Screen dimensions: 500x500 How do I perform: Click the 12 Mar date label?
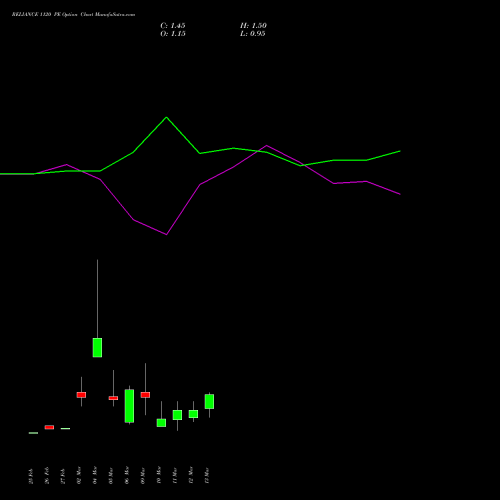(191, 475)
